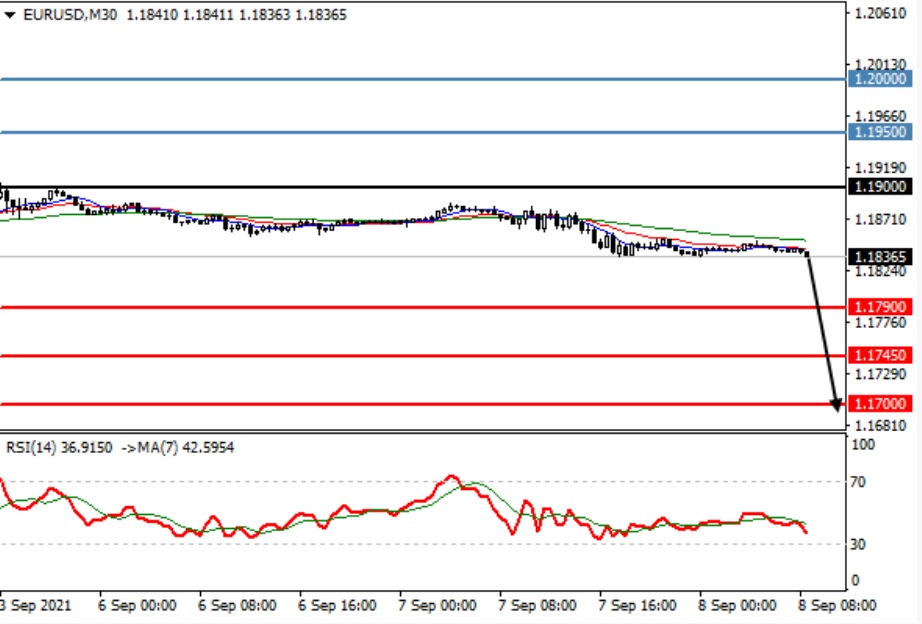Image resolution: width=922 pixels, height=624 pixels.
Task: Click the 8 Sep 08:00 time label
Action: [x=837, y=605]
